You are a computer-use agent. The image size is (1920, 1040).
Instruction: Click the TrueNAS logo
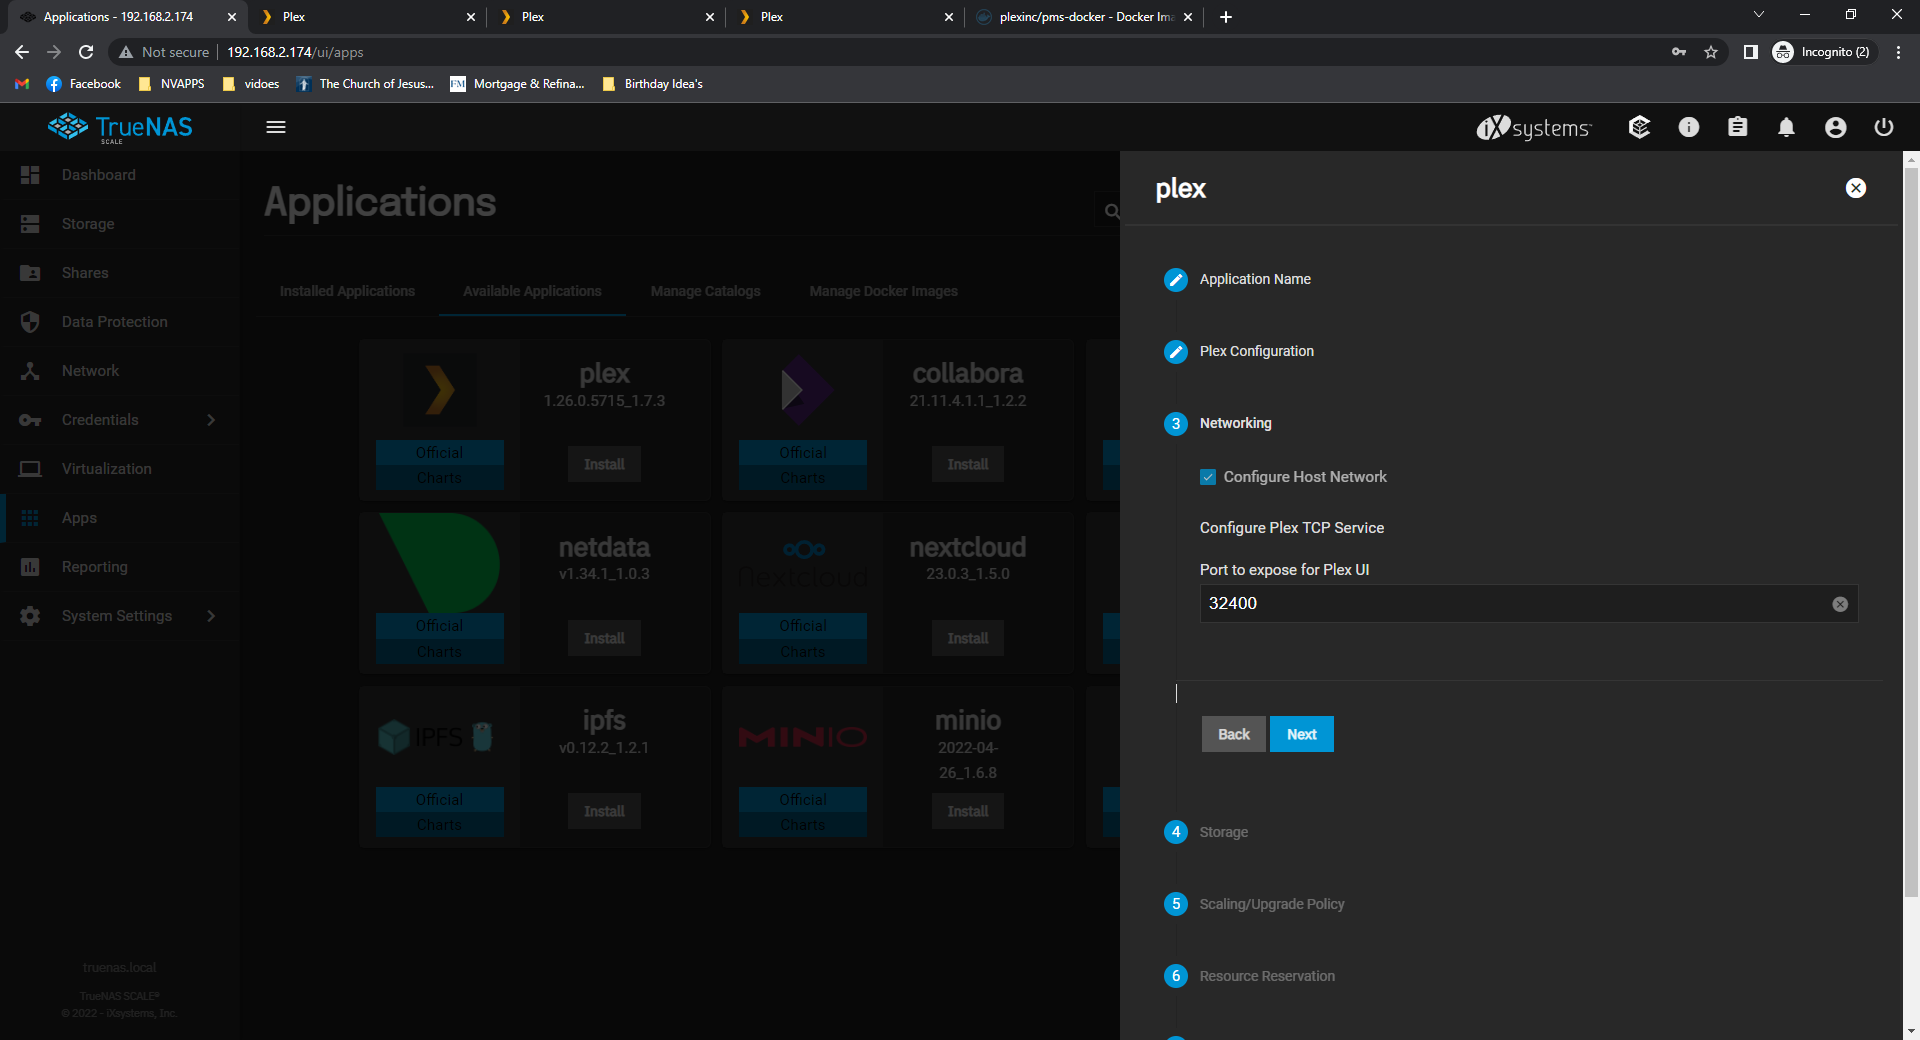coord(120,127)
